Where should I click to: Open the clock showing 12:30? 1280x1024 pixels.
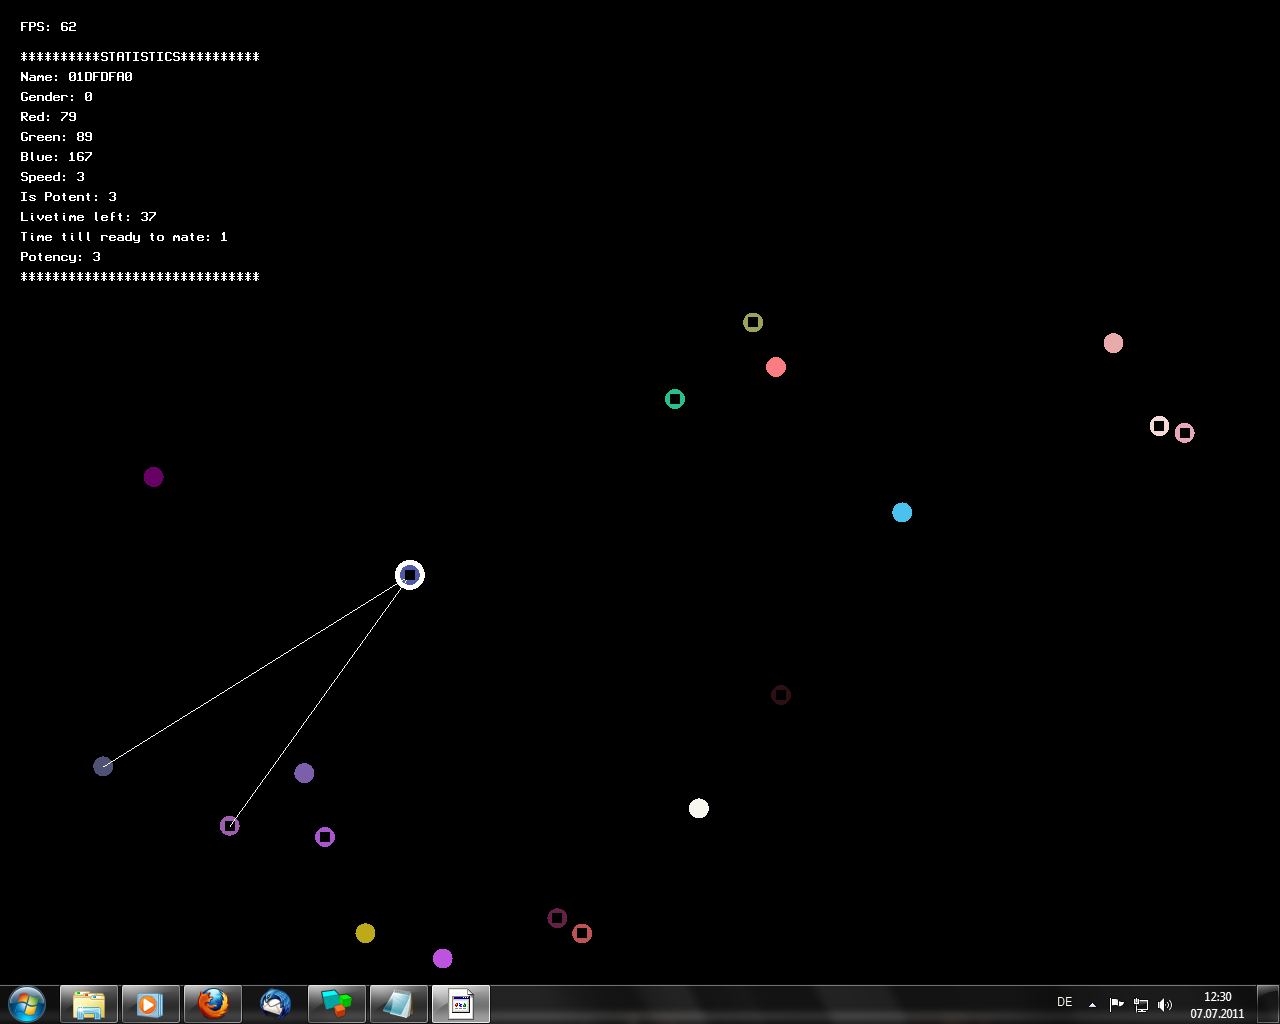(x=1217, y=1004)
